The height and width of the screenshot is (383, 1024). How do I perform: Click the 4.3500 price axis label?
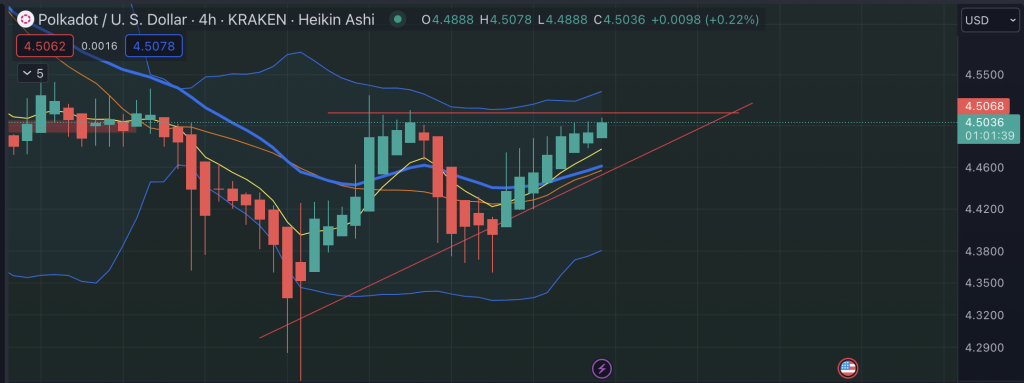(984, 283)
